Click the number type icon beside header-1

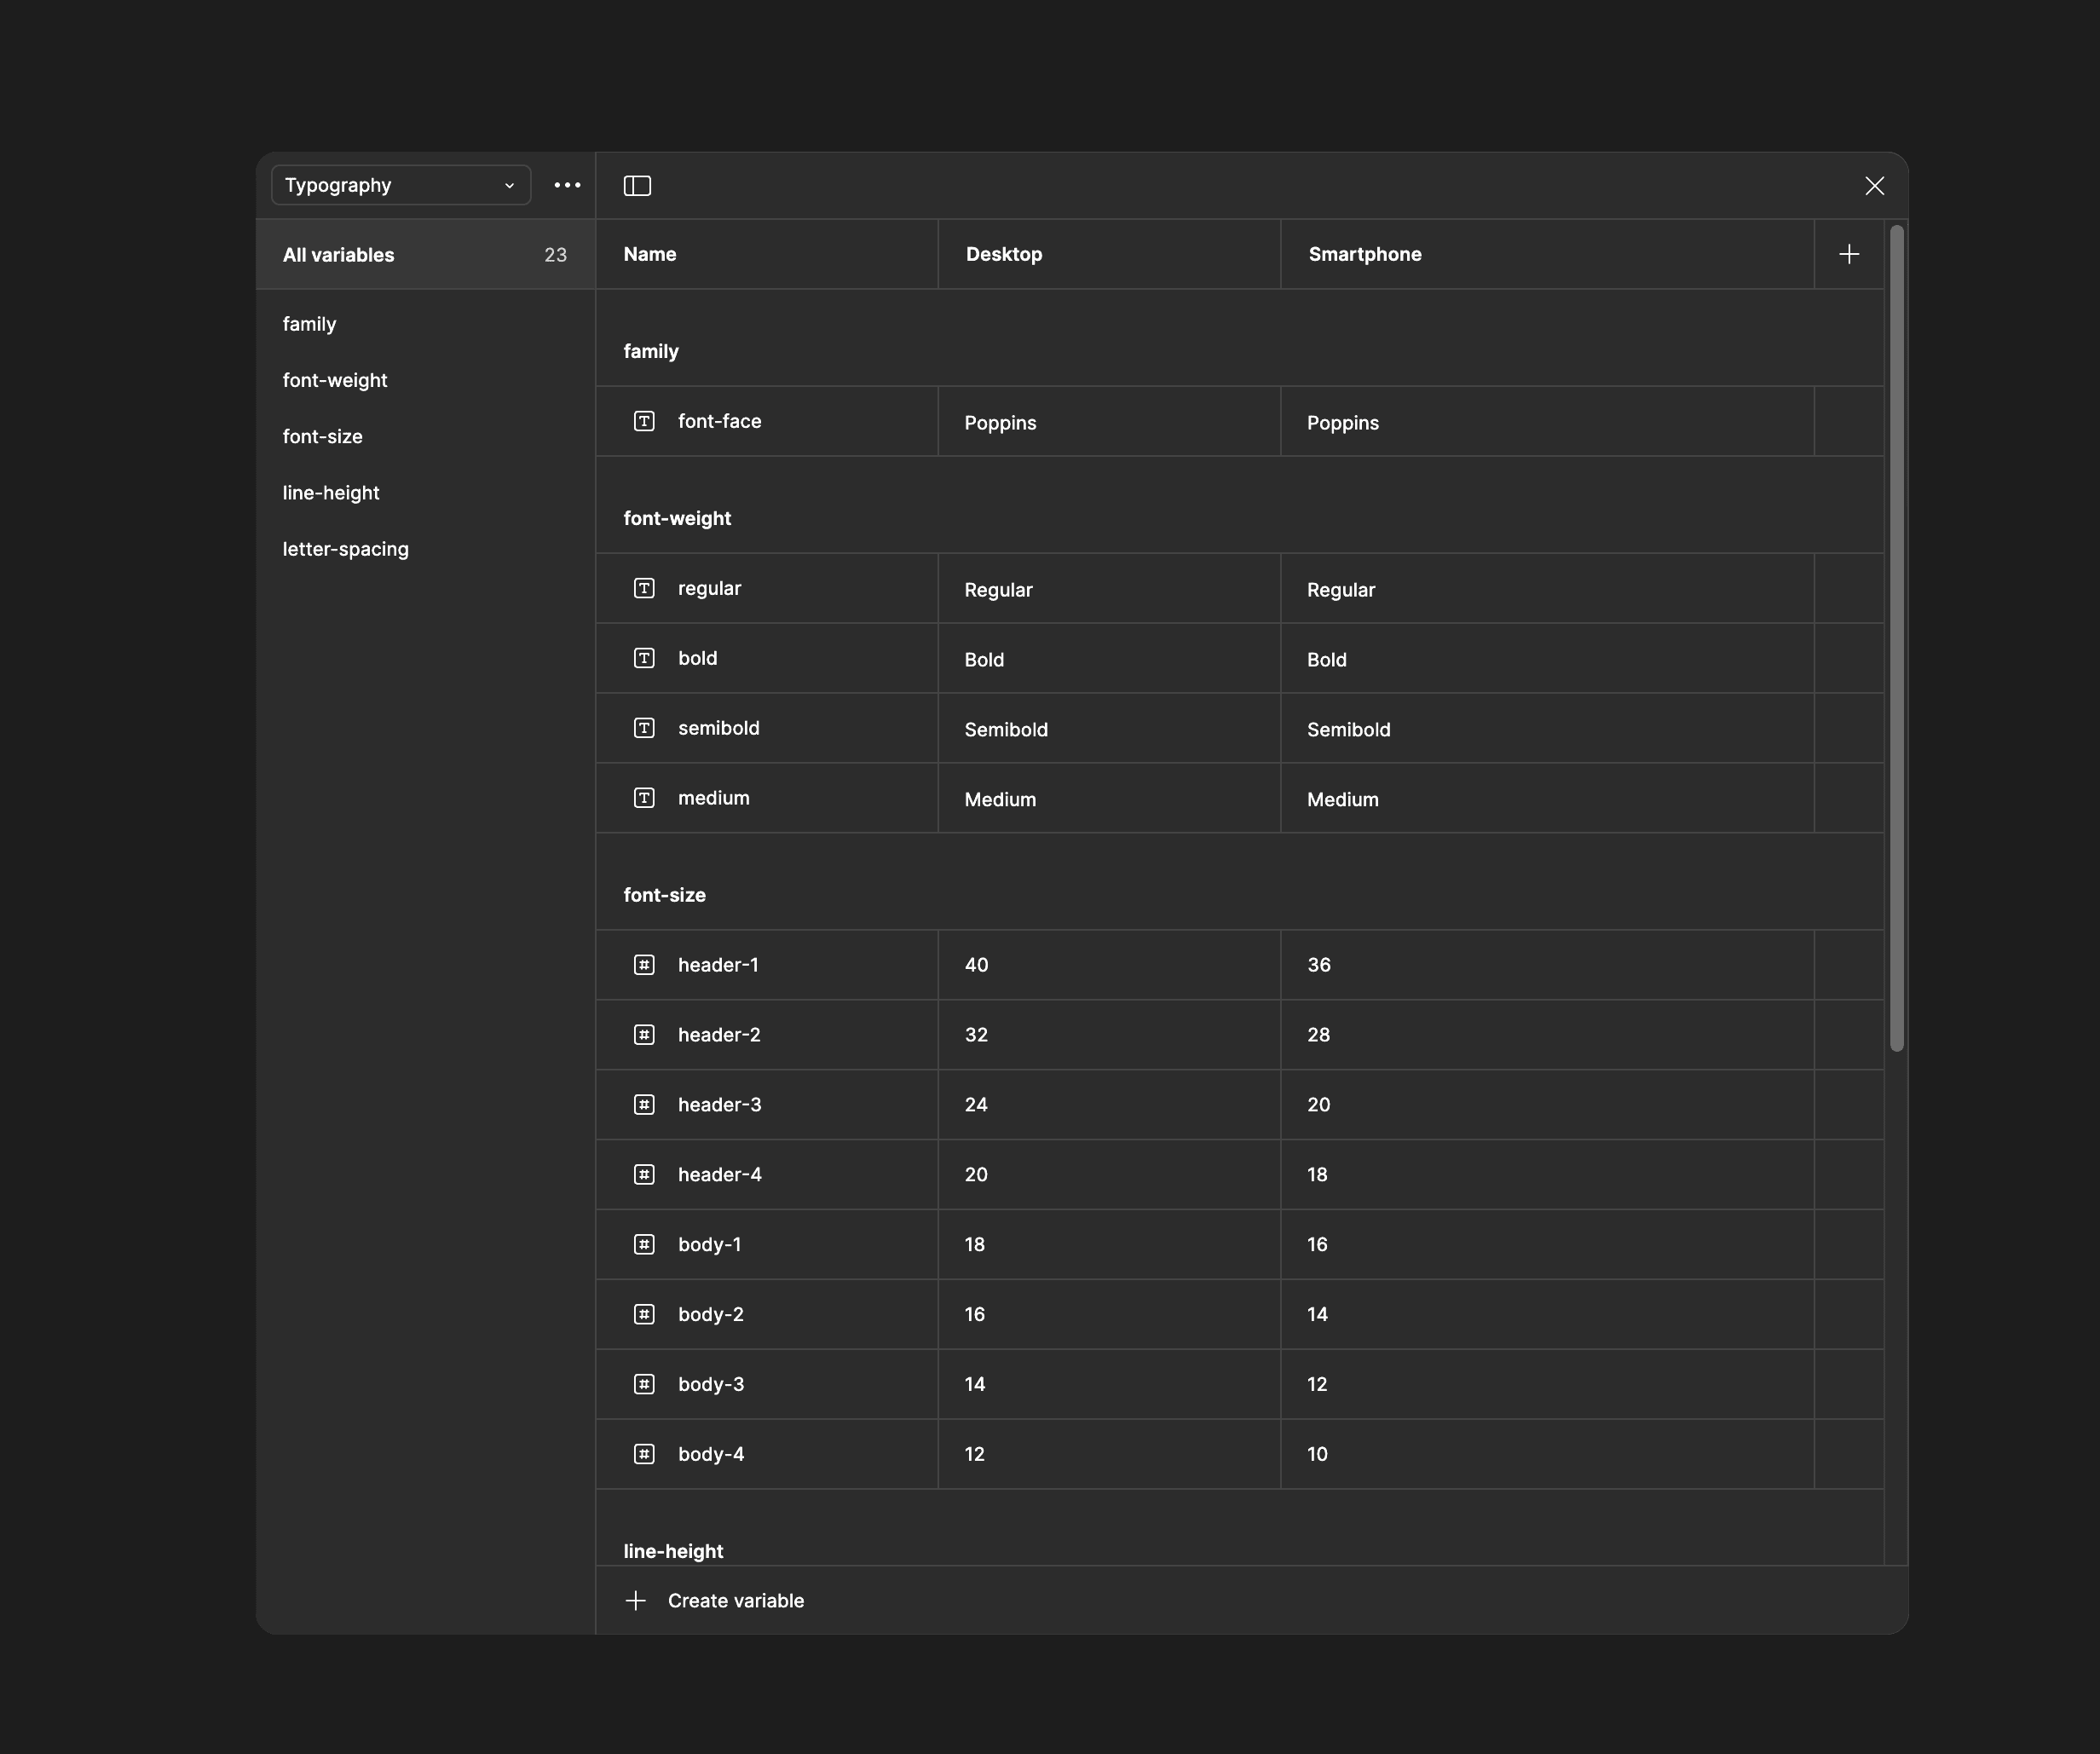coord(644,965)
